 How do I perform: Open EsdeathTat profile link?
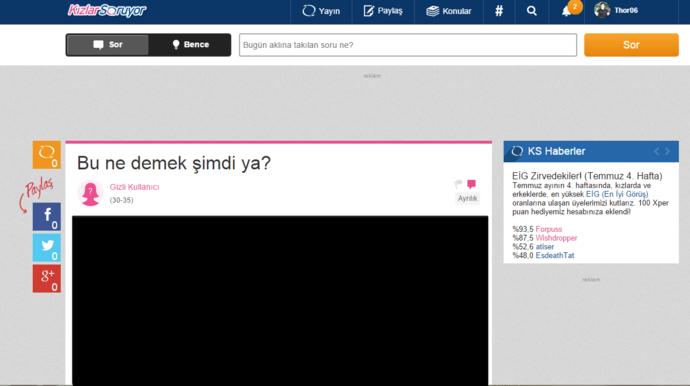(555, 256)
